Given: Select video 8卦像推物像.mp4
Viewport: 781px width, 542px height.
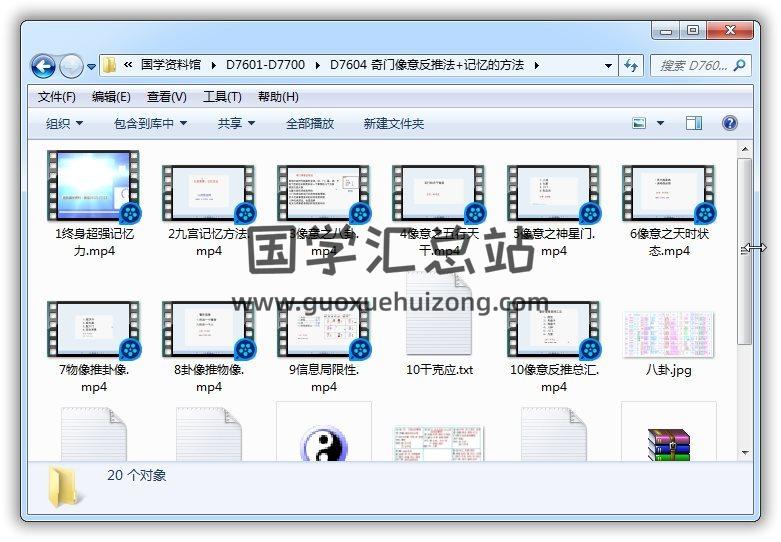Looking at the screenshot, I should coord(209,347).
